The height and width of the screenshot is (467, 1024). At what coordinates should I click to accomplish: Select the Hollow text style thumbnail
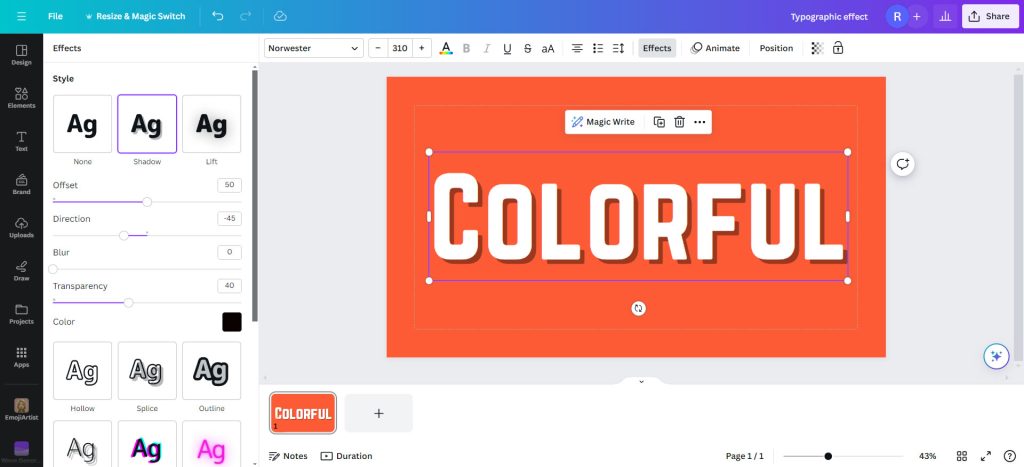coord(82,371)
